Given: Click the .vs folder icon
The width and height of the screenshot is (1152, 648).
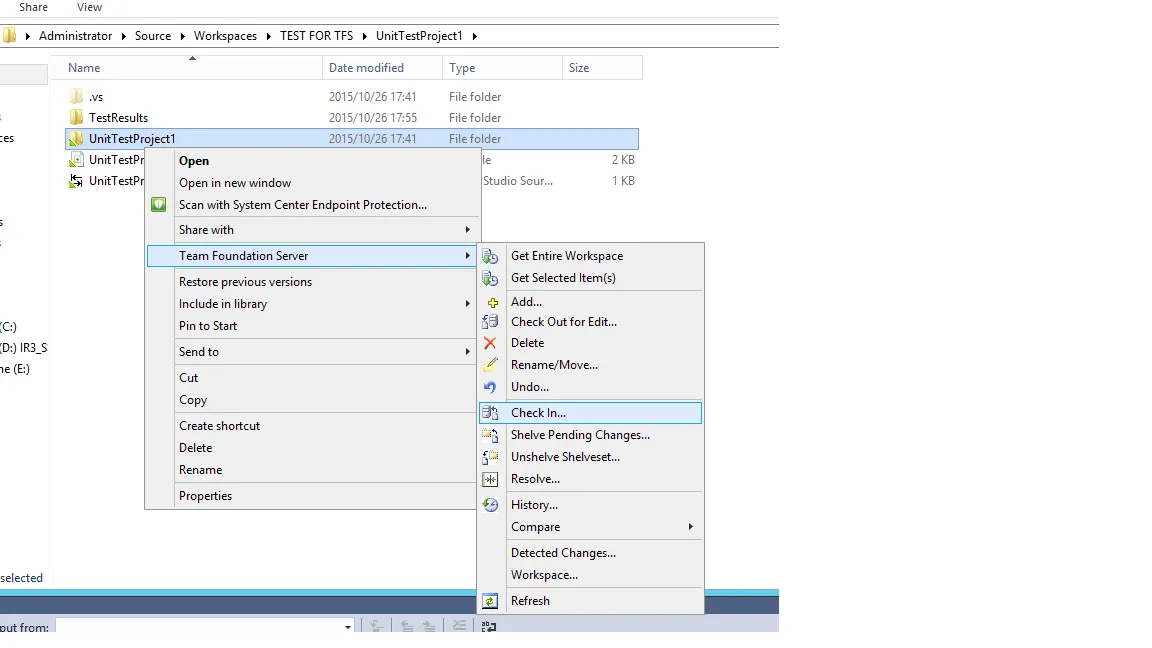Looking at the screenshot, I should pos(76,96).
